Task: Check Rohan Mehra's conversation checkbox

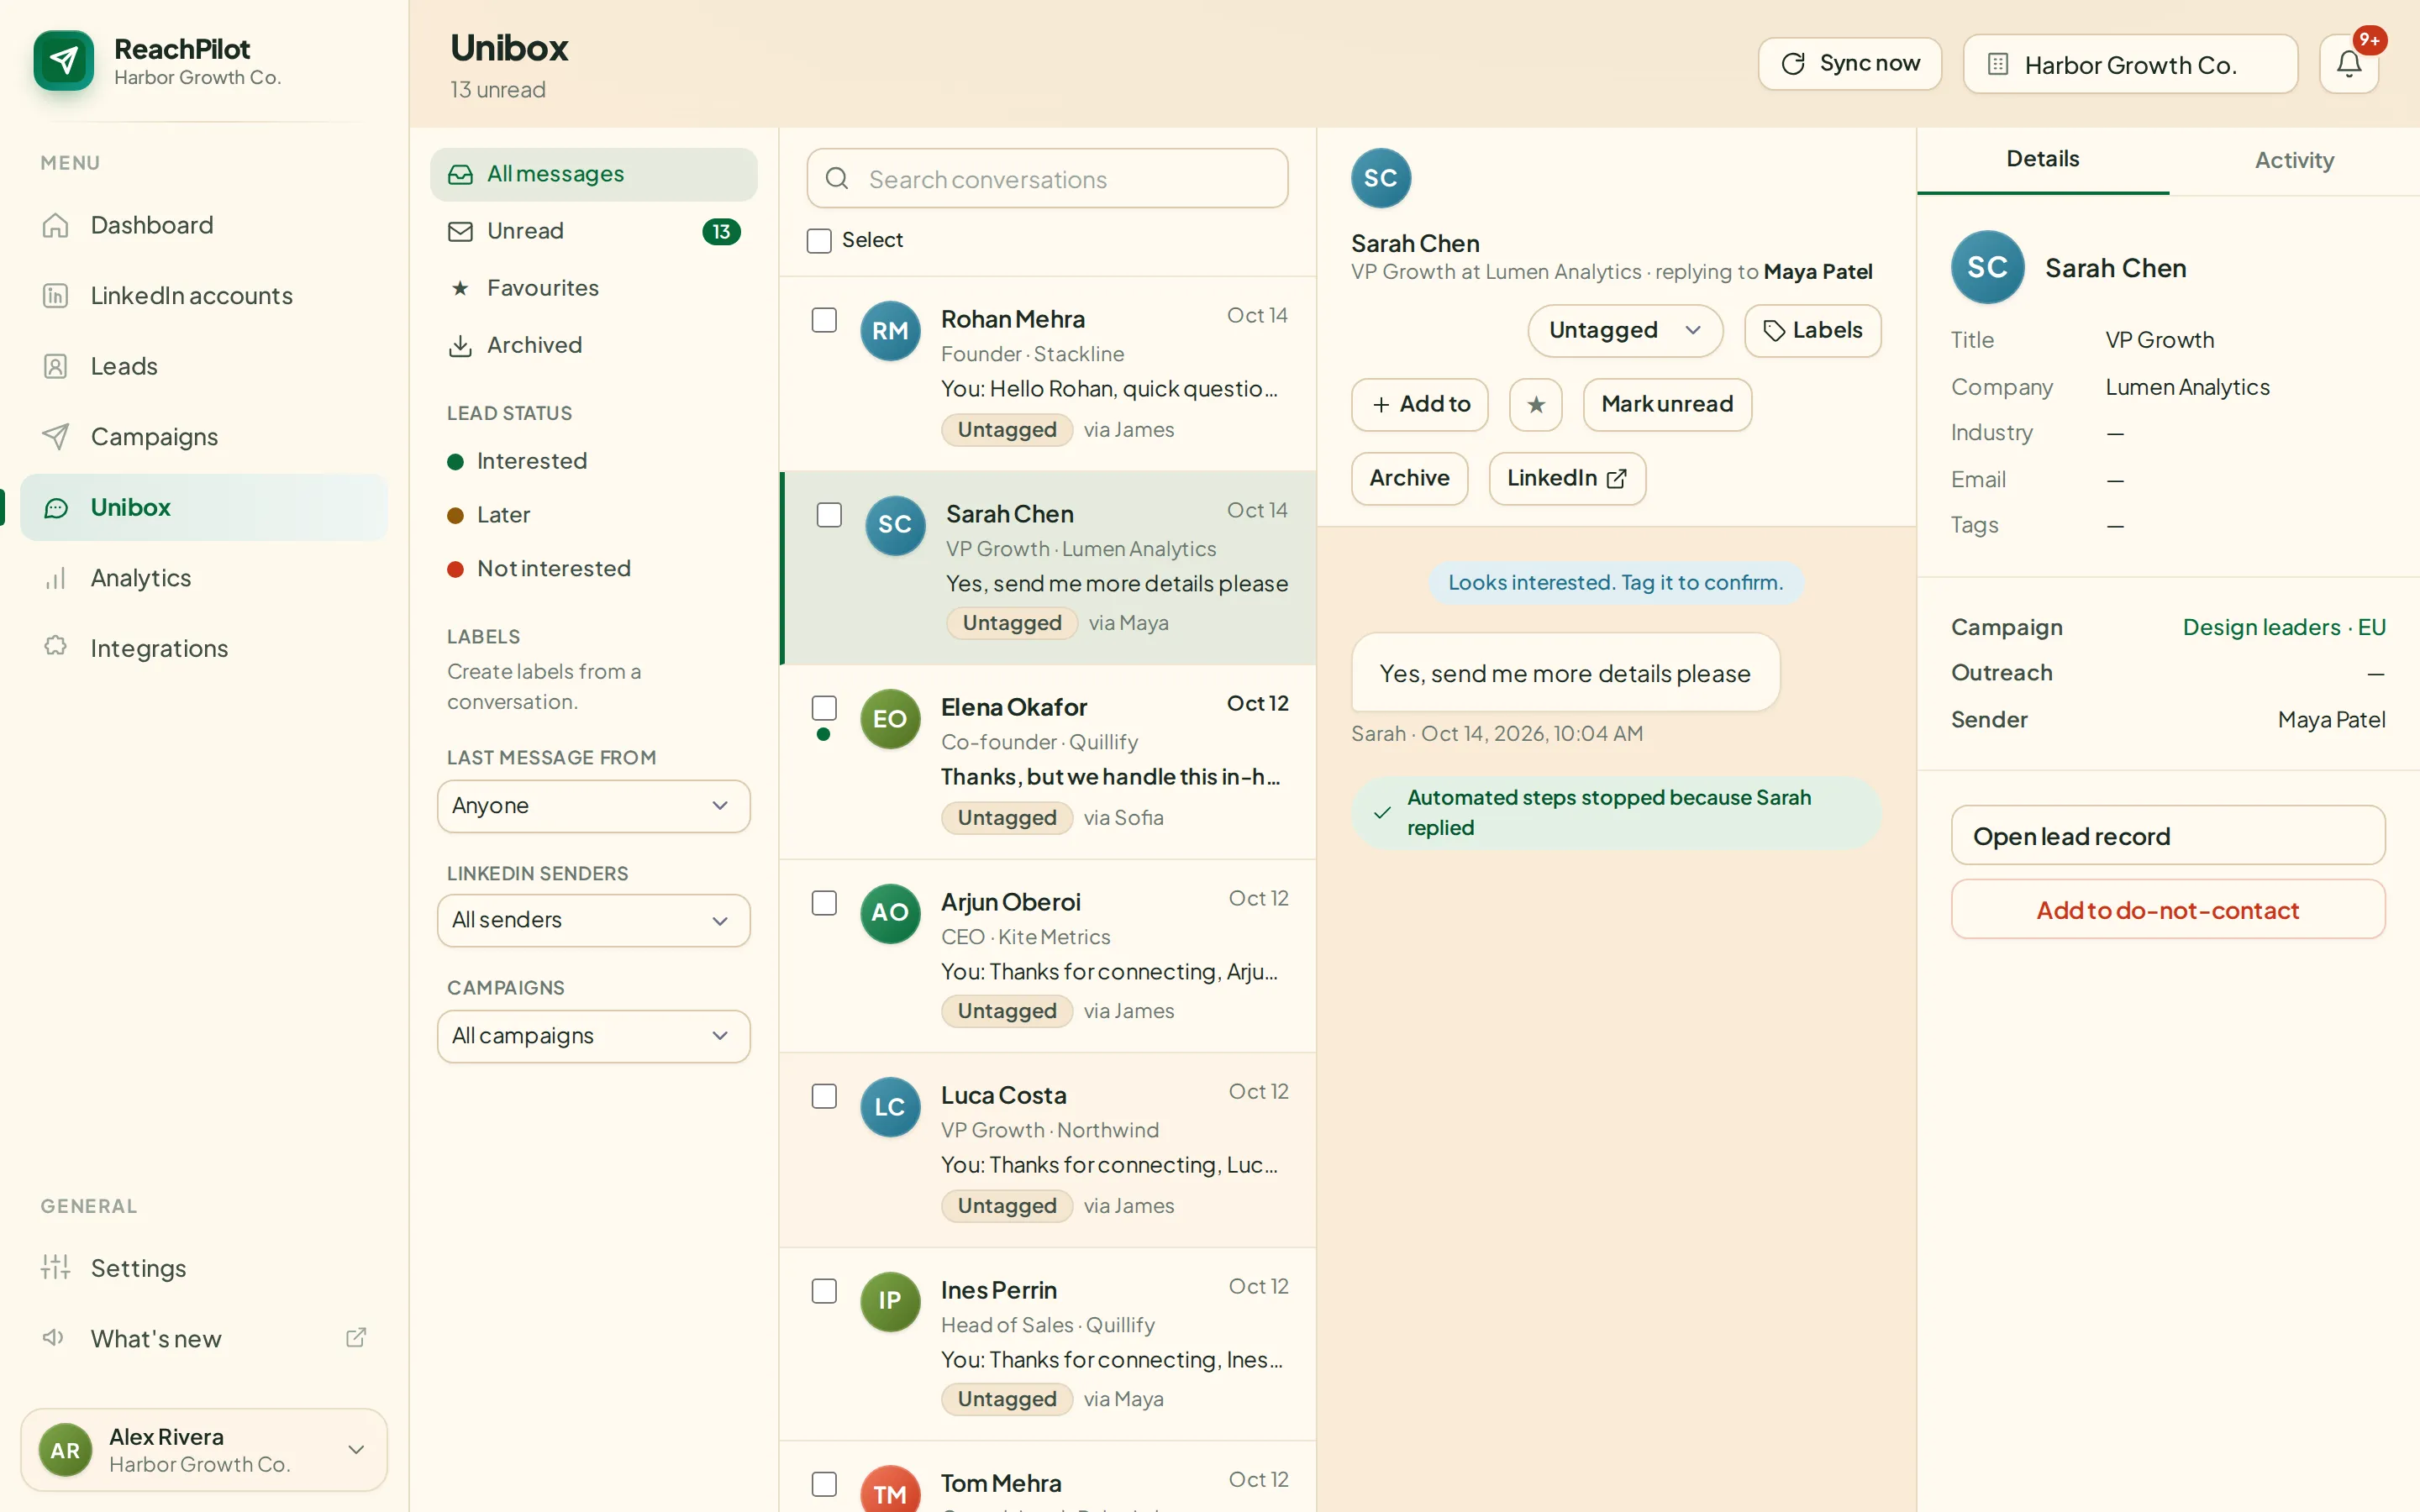Action: click(x=824, y=320)
